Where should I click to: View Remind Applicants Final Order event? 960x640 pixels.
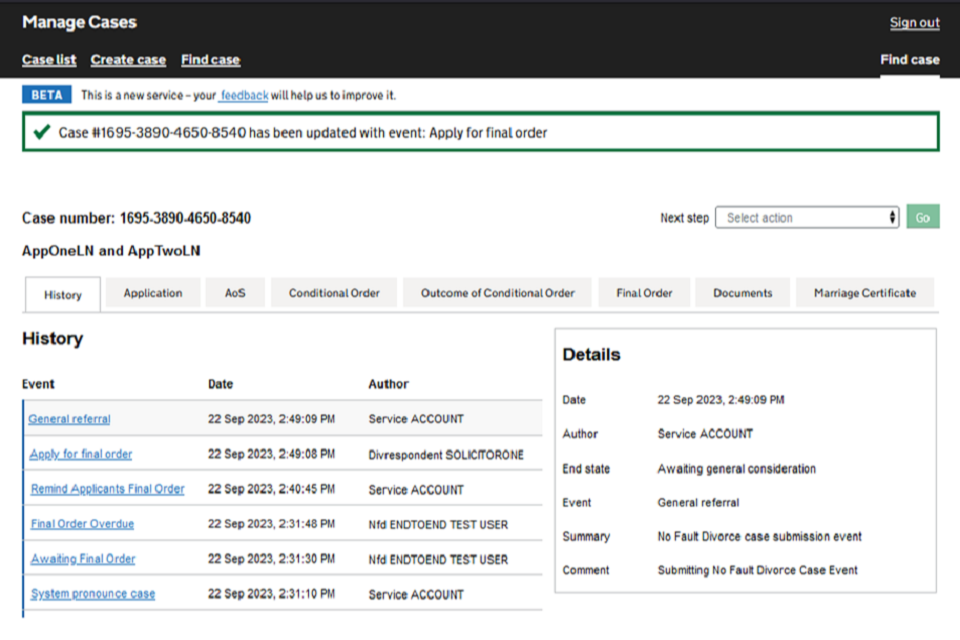(108, 489)
